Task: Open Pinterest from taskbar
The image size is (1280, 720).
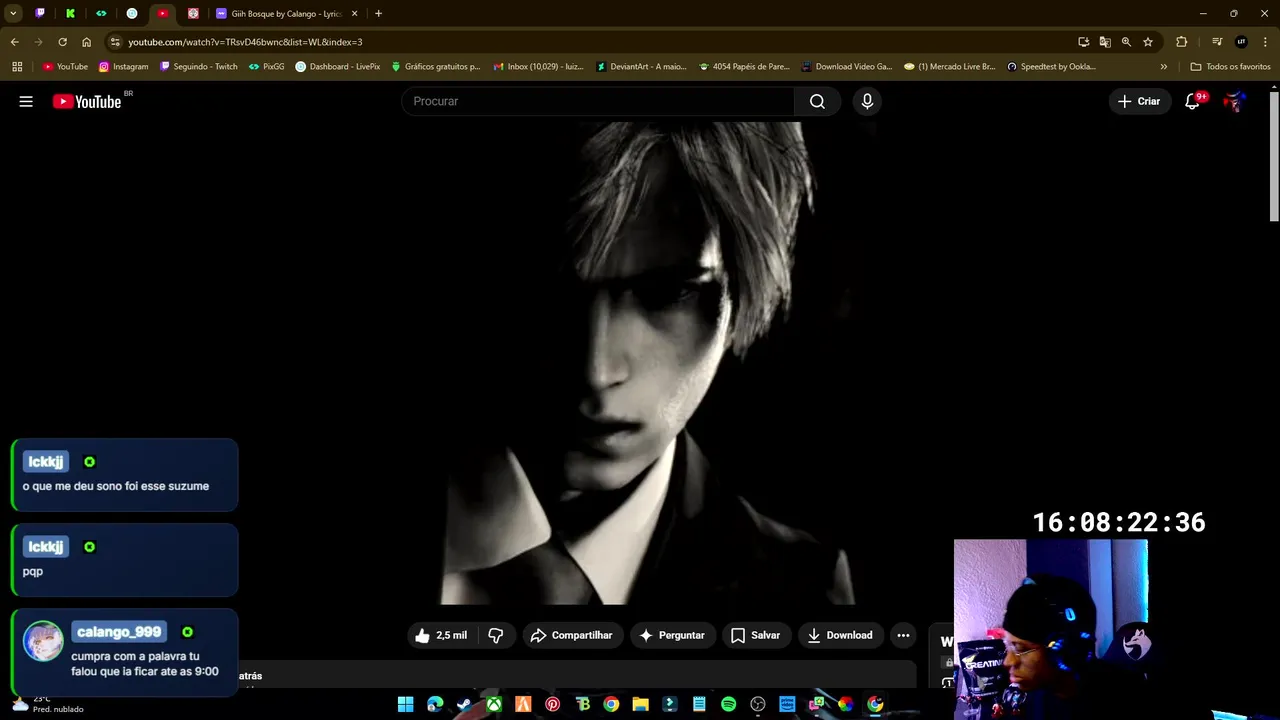Action: tap(552, 705)
